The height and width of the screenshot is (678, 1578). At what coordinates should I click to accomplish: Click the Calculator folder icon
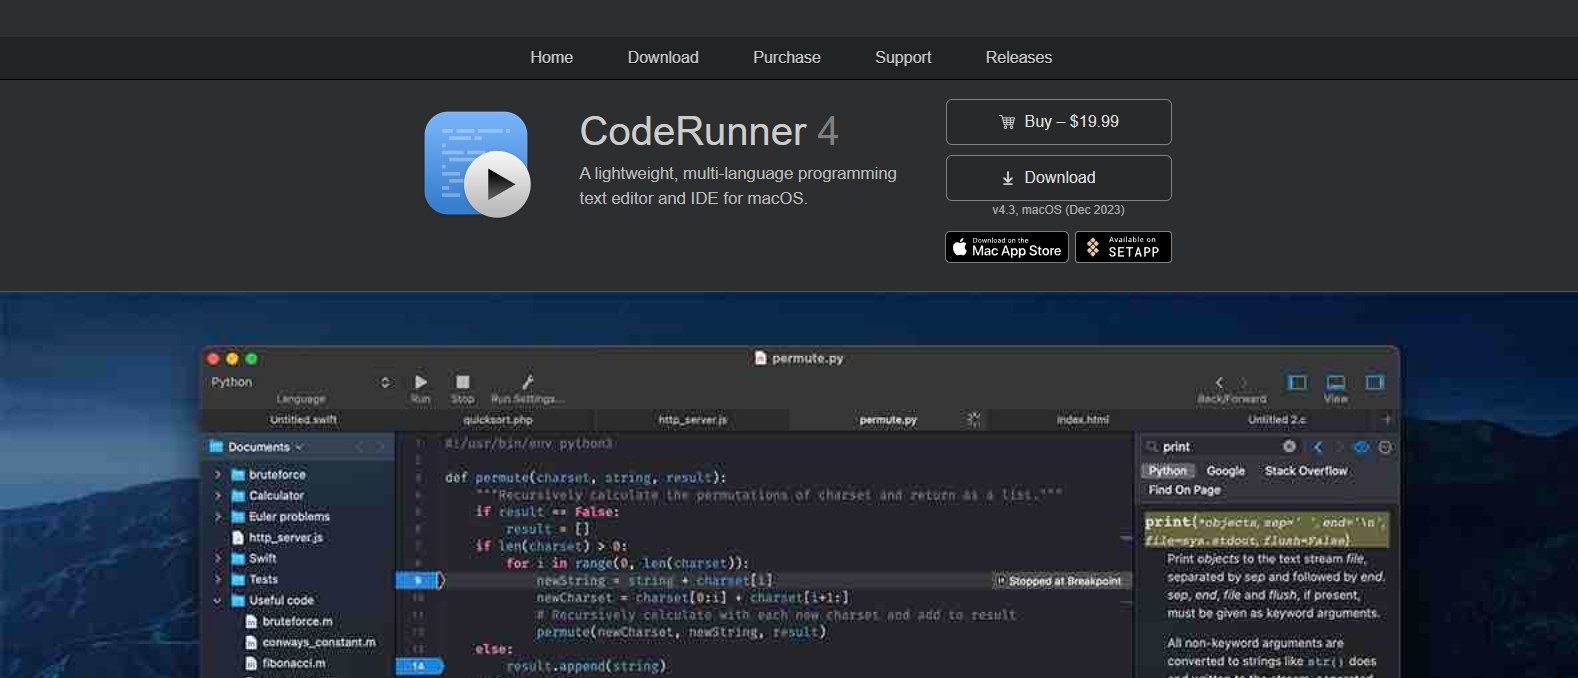[x=238, y=496]
